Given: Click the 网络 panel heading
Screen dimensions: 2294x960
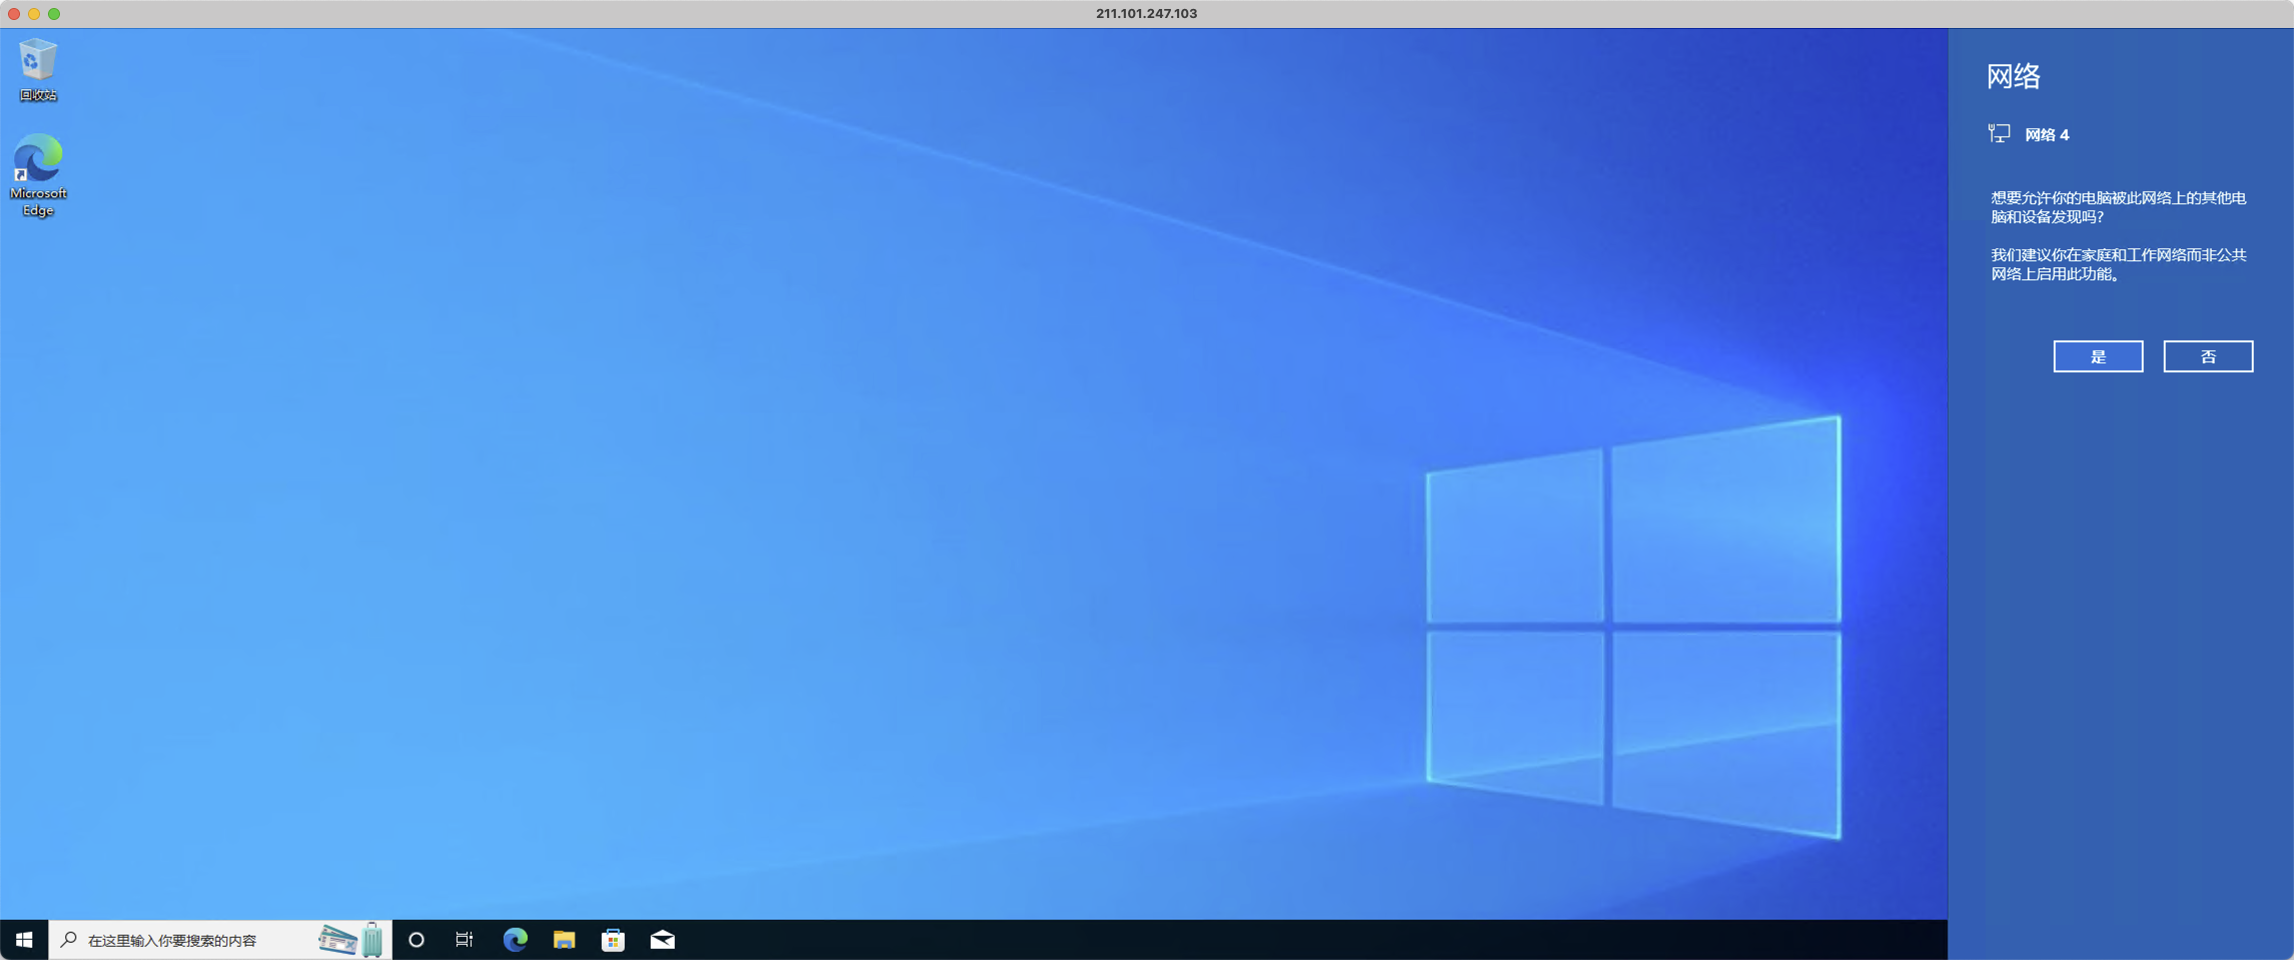Looking at the screenshot, I should tap(2013, 76).
